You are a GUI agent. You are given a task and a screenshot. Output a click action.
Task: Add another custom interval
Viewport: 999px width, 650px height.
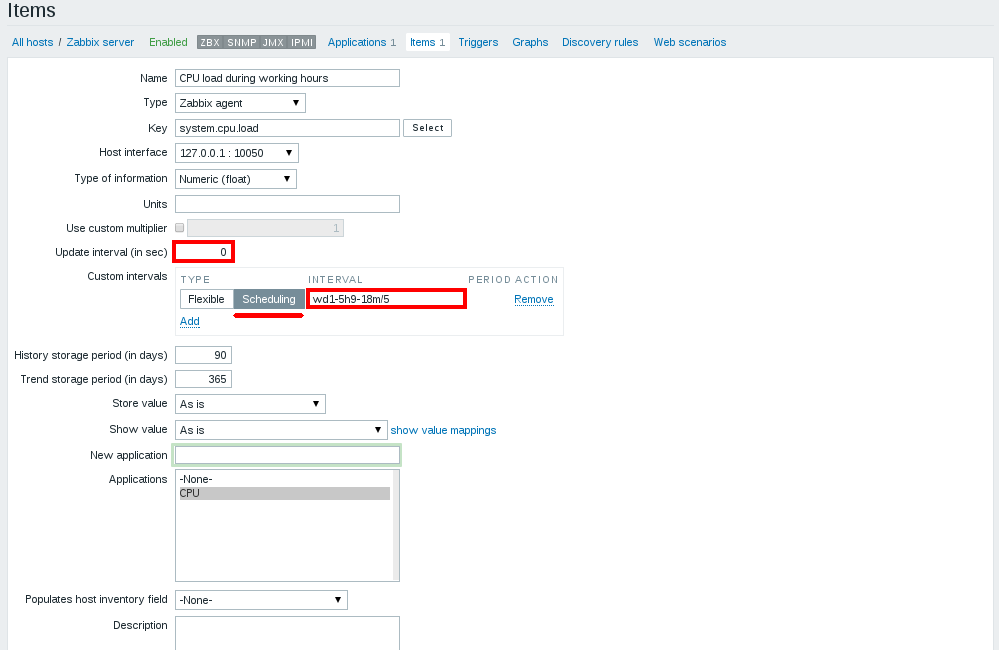(190, 321)
